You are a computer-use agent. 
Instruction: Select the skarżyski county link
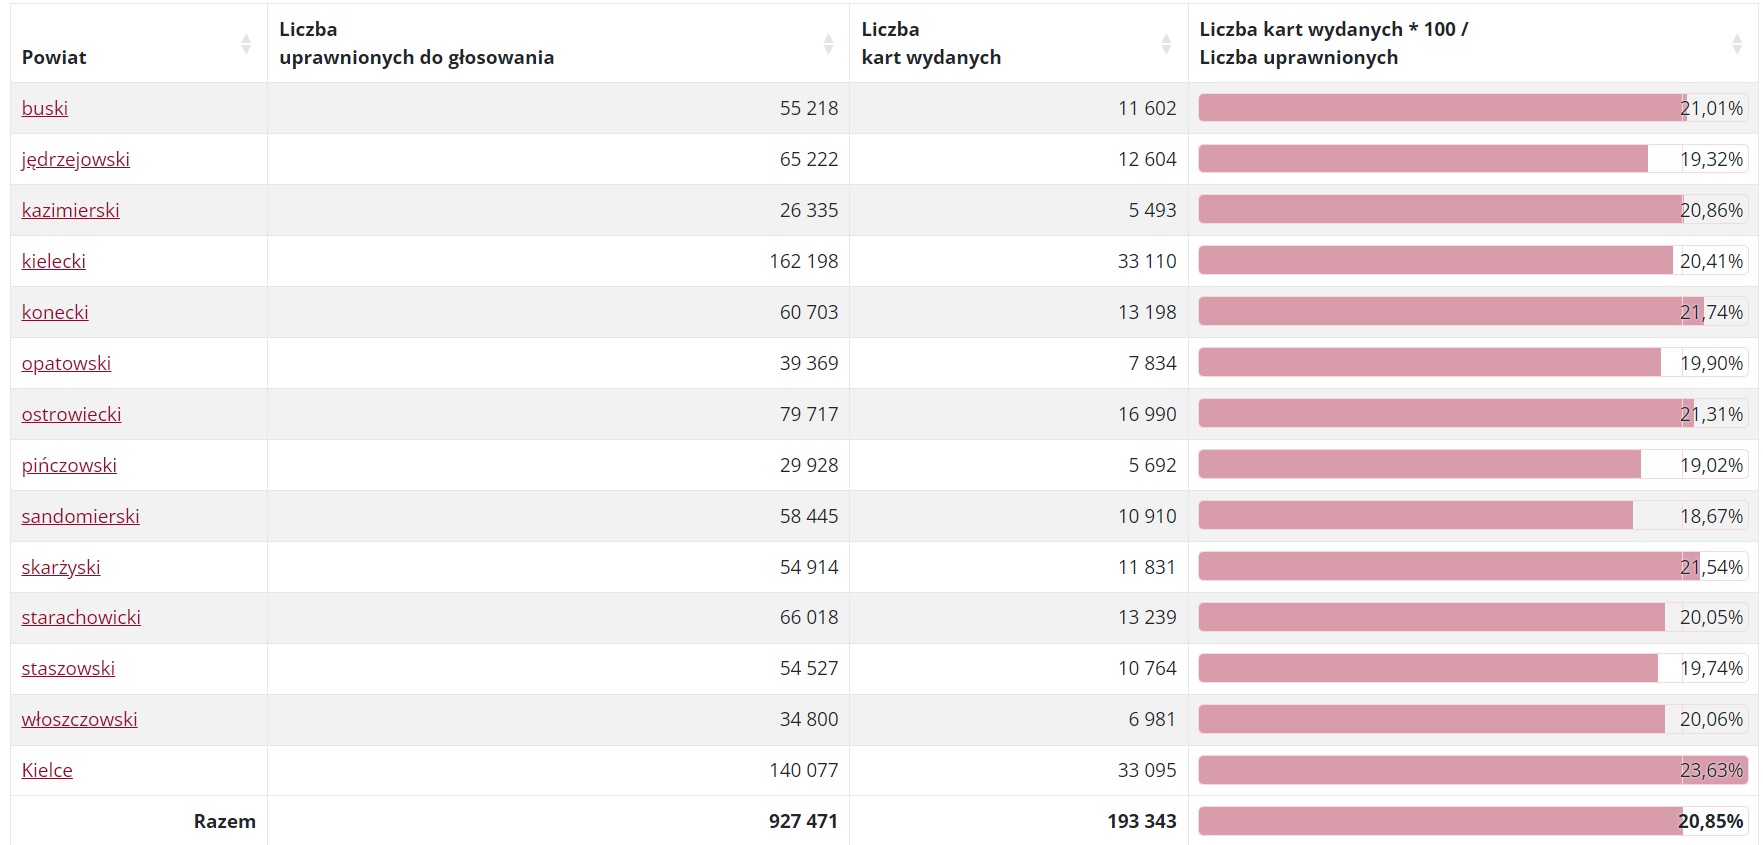(61, 567)
